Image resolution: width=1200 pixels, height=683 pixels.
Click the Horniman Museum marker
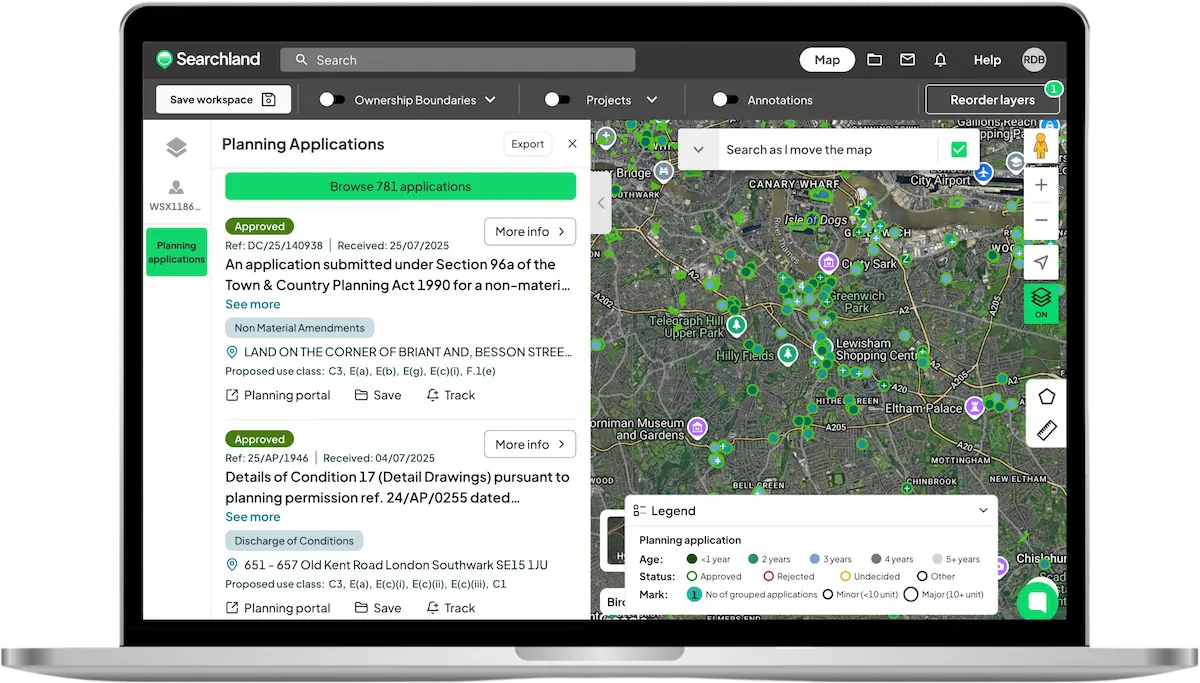[697, 428]
